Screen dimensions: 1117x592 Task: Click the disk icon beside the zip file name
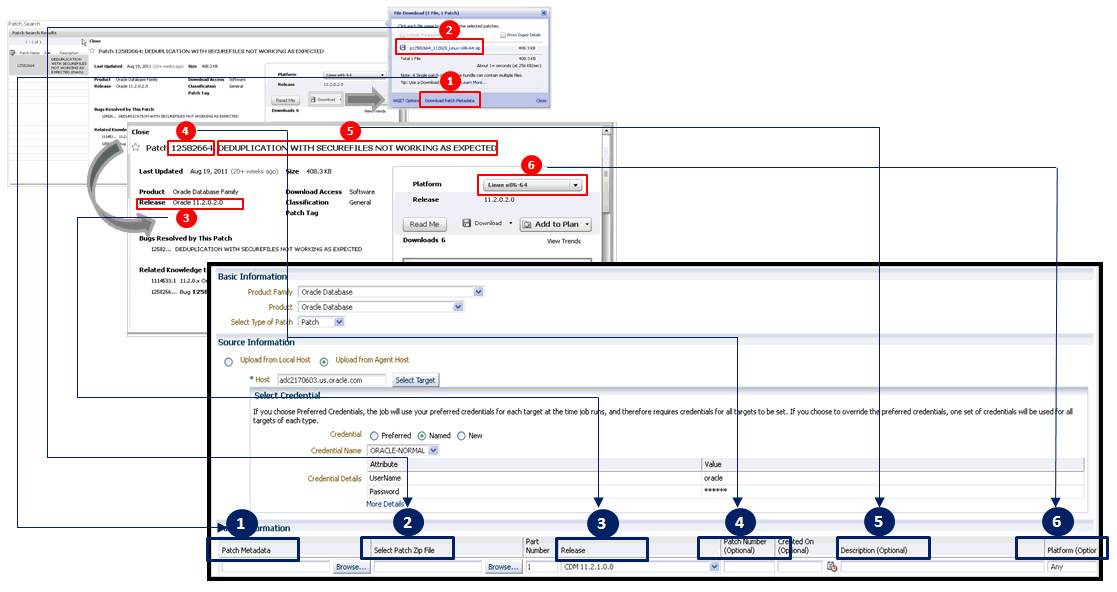coord(402,48)
